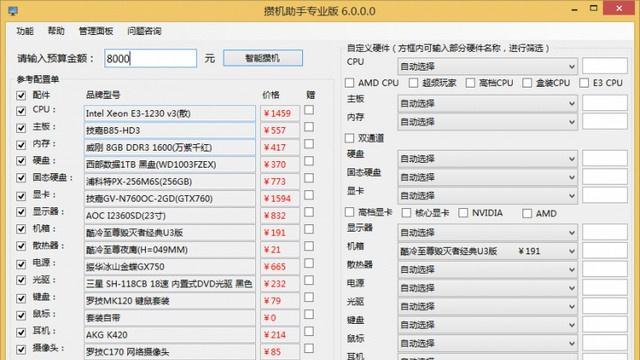
Task: Enable the 超频玩家 checkbox
Action: click(413, 83)
